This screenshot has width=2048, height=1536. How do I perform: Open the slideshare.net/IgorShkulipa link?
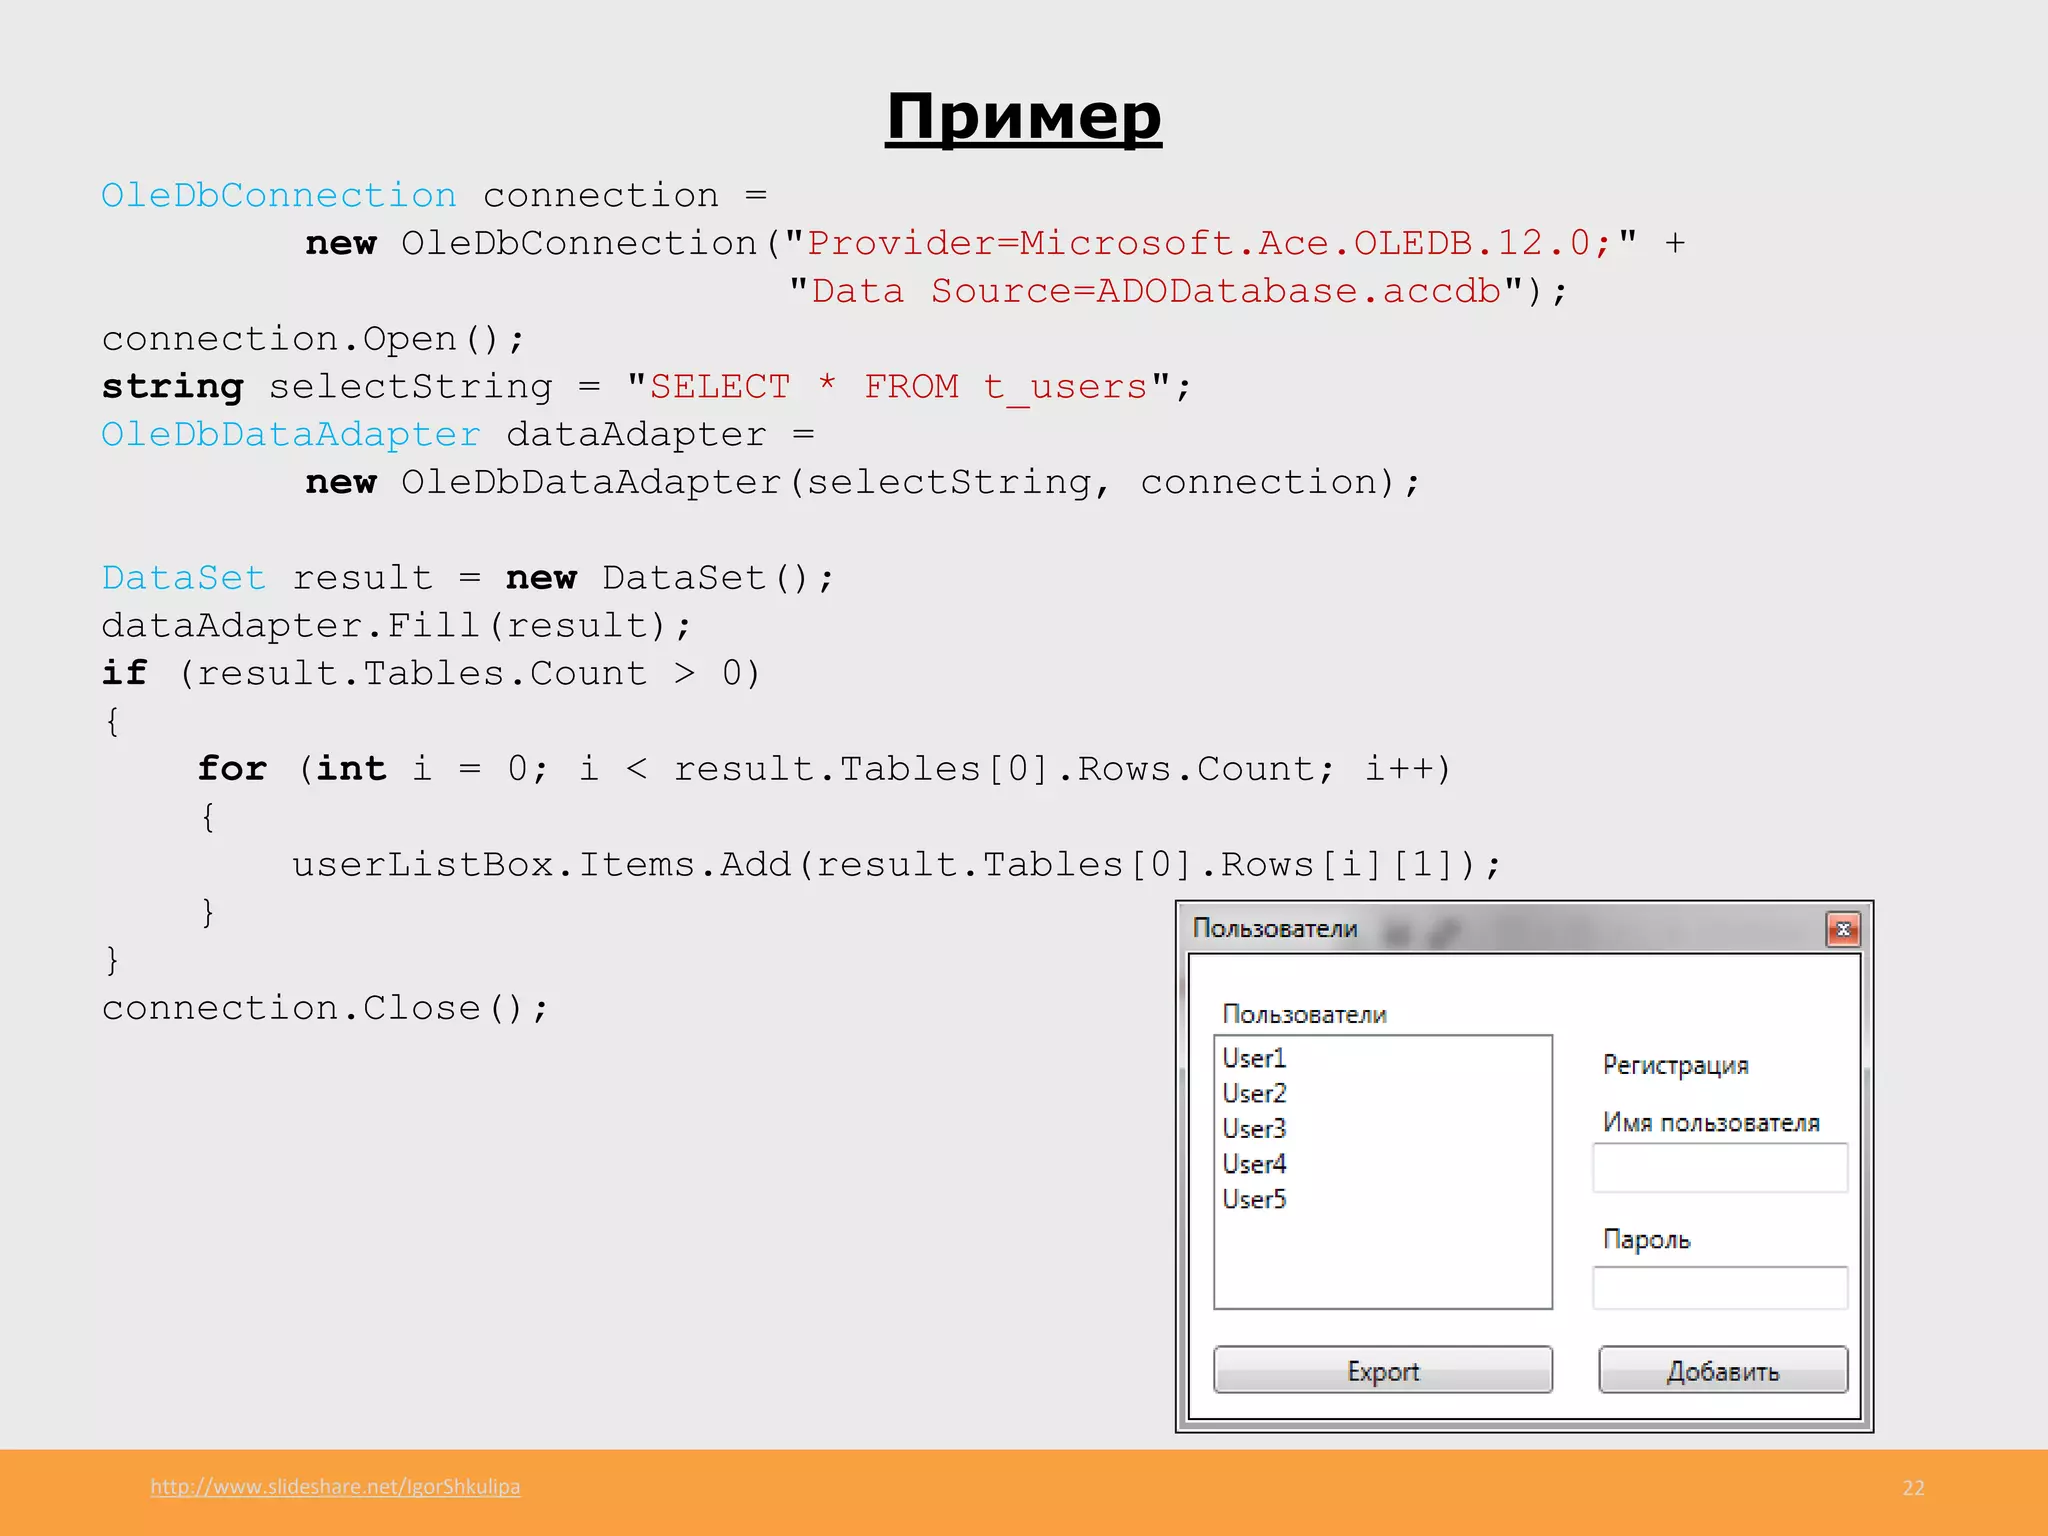pyautogui.click(x=335, y=1486)
